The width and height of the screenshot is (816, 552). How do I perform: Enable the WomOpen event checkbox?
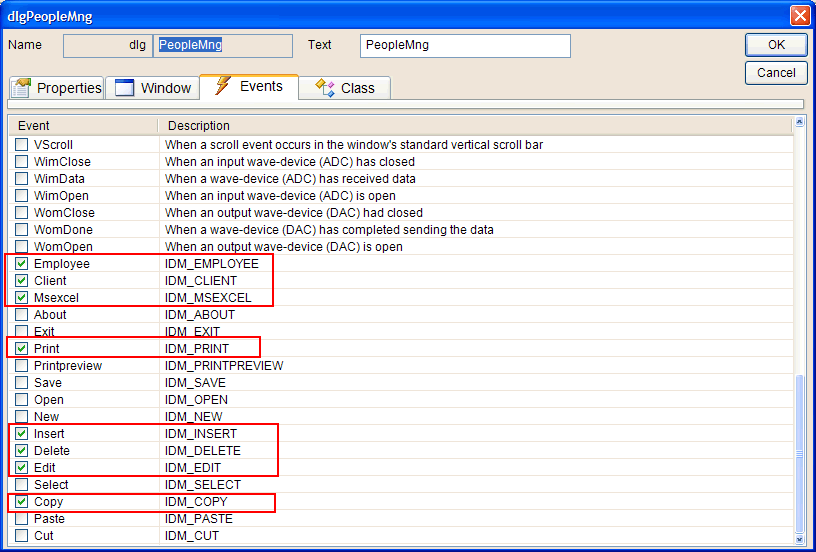(21, 247)
